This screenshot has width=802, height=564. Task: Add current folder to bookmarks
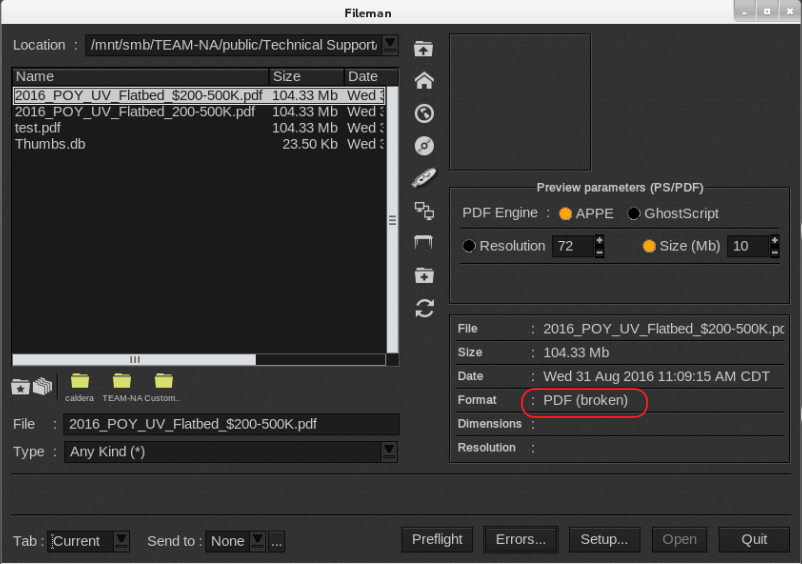(x=21, y=385)
